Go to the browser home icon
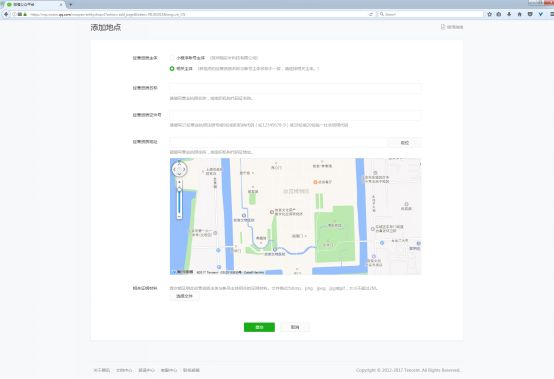 click(x=519, y=14)
